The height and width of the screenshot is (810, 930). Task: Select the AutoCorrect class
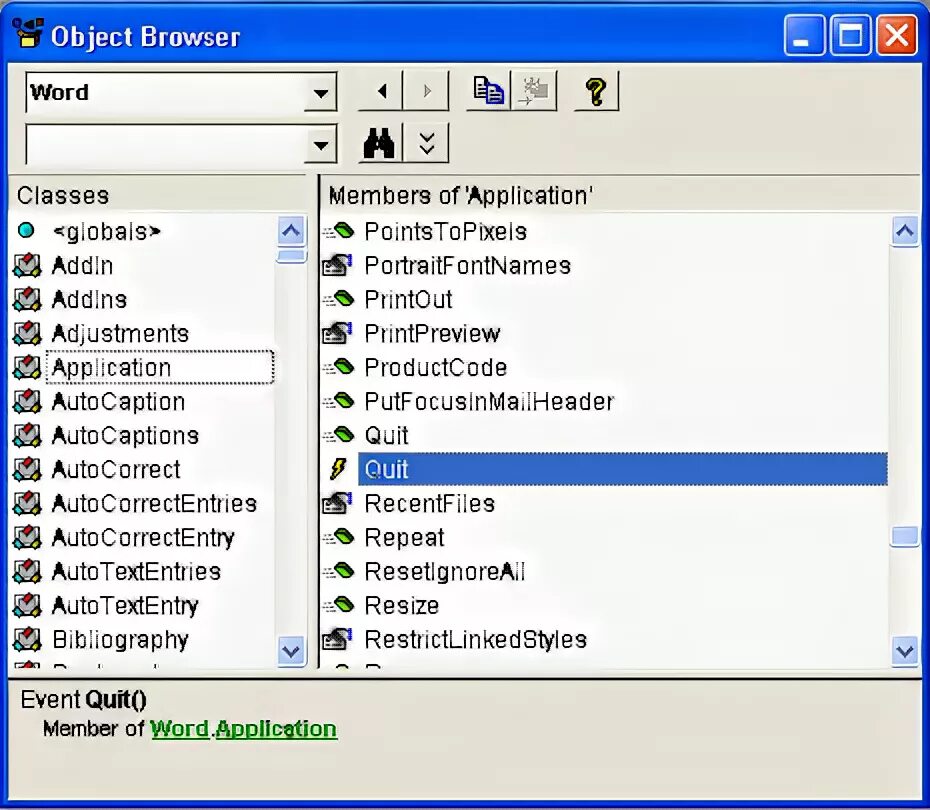(x=116, y=470)
